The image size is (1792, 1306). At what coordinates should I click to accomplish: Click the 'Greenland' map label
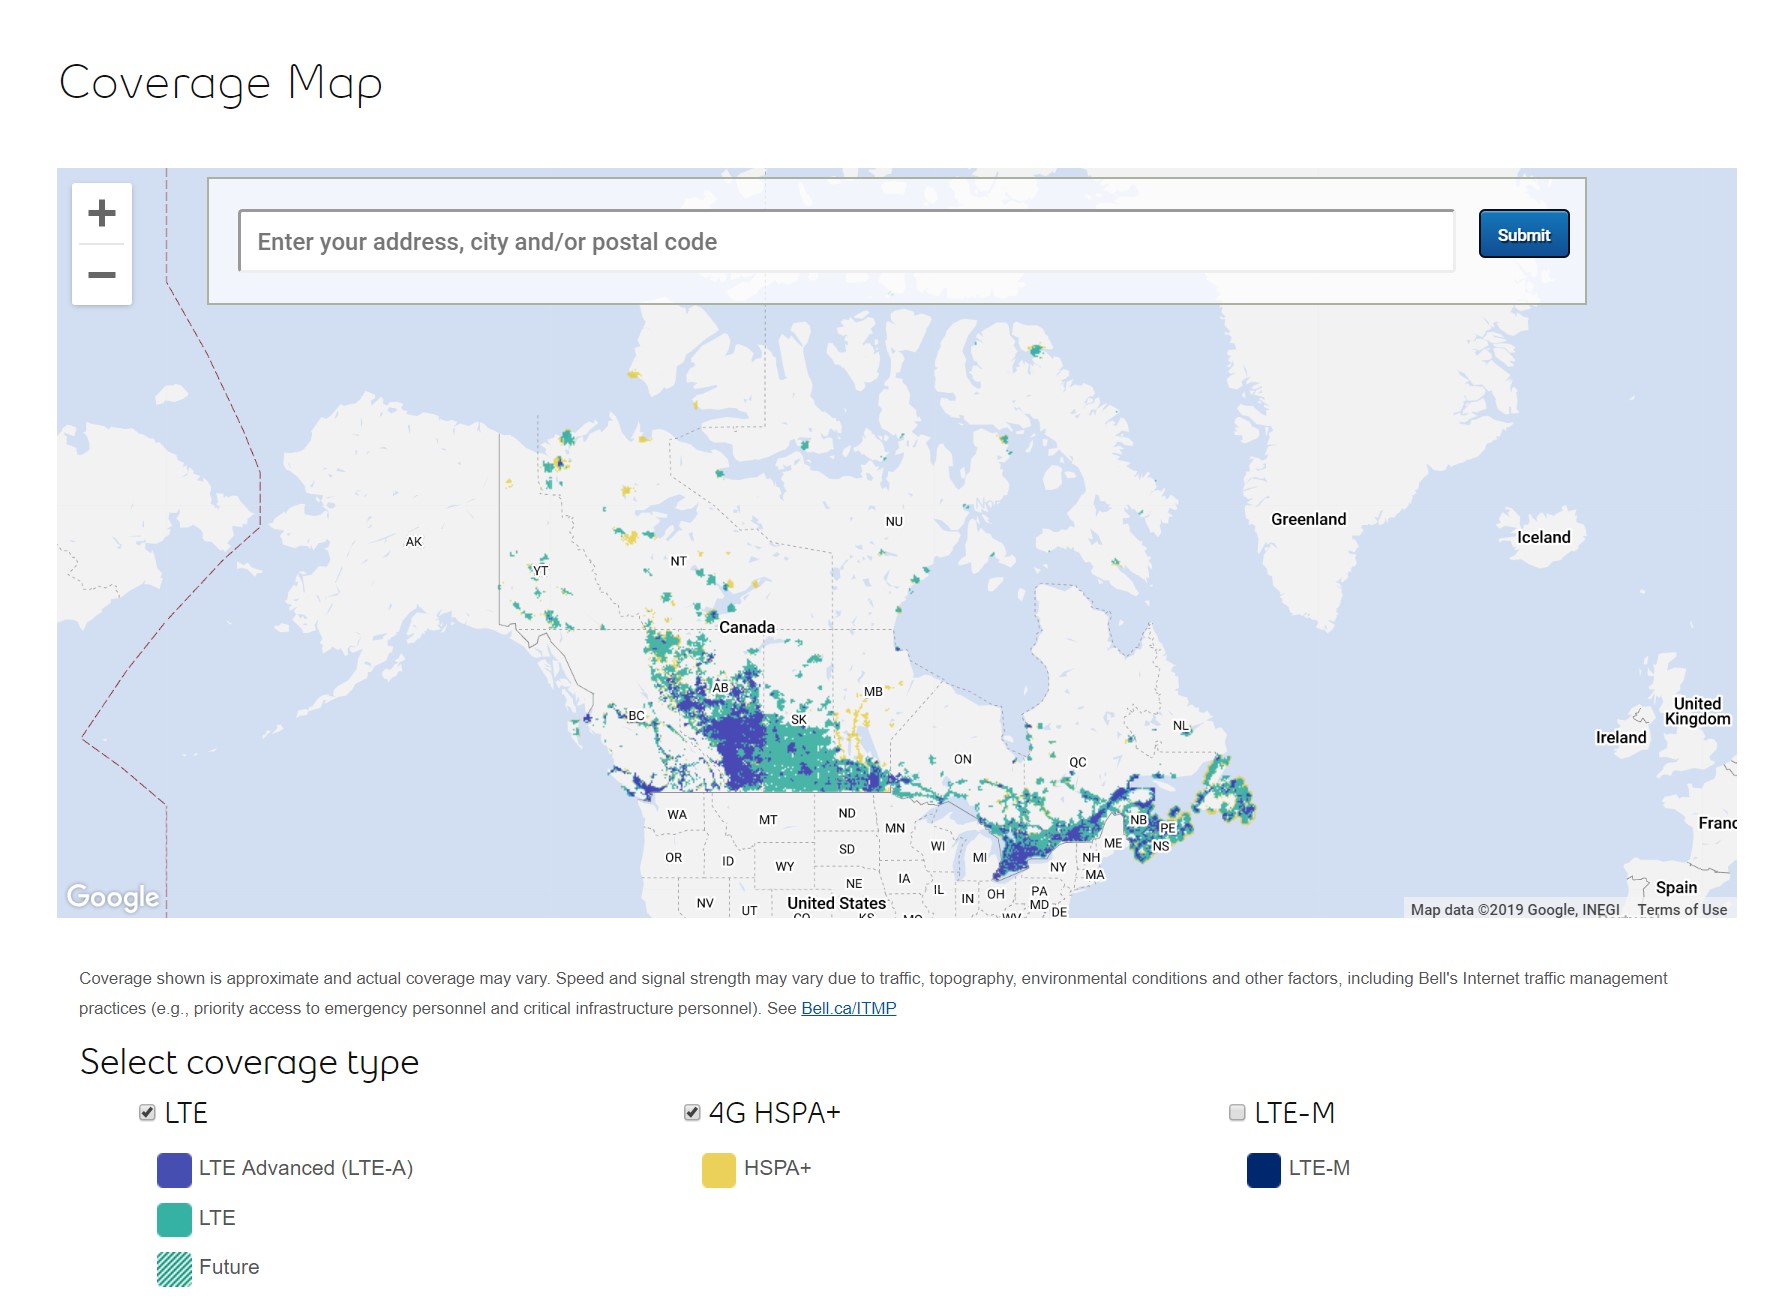1308,519
